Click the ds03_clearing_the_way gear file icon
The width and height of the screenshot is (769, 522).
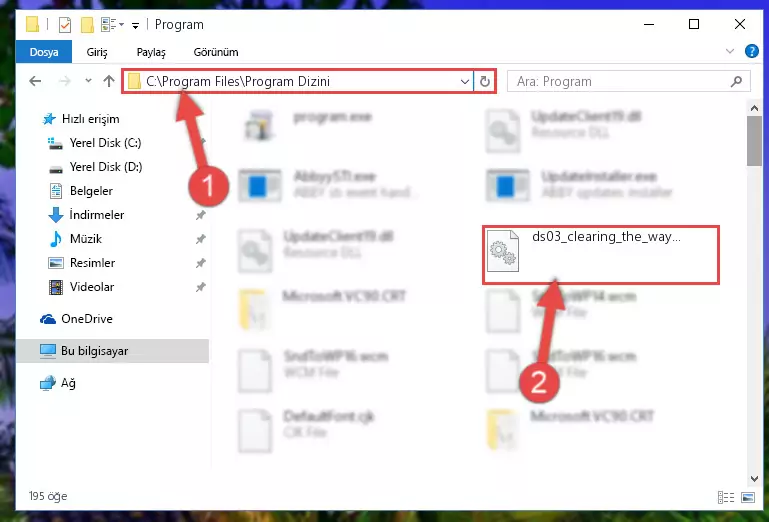(503, 251)
